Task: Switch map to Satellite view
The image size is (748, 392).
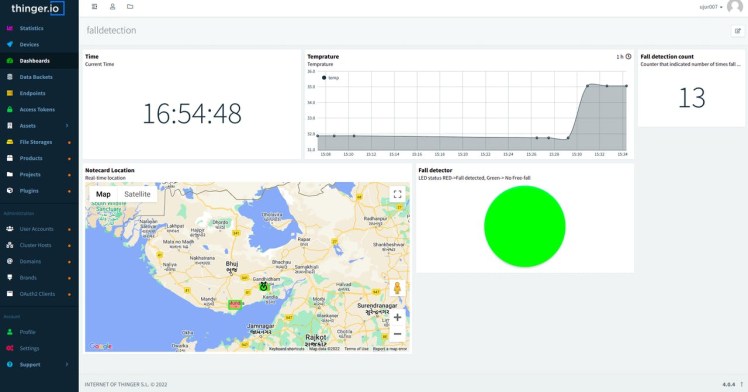Action: (137, 194)
